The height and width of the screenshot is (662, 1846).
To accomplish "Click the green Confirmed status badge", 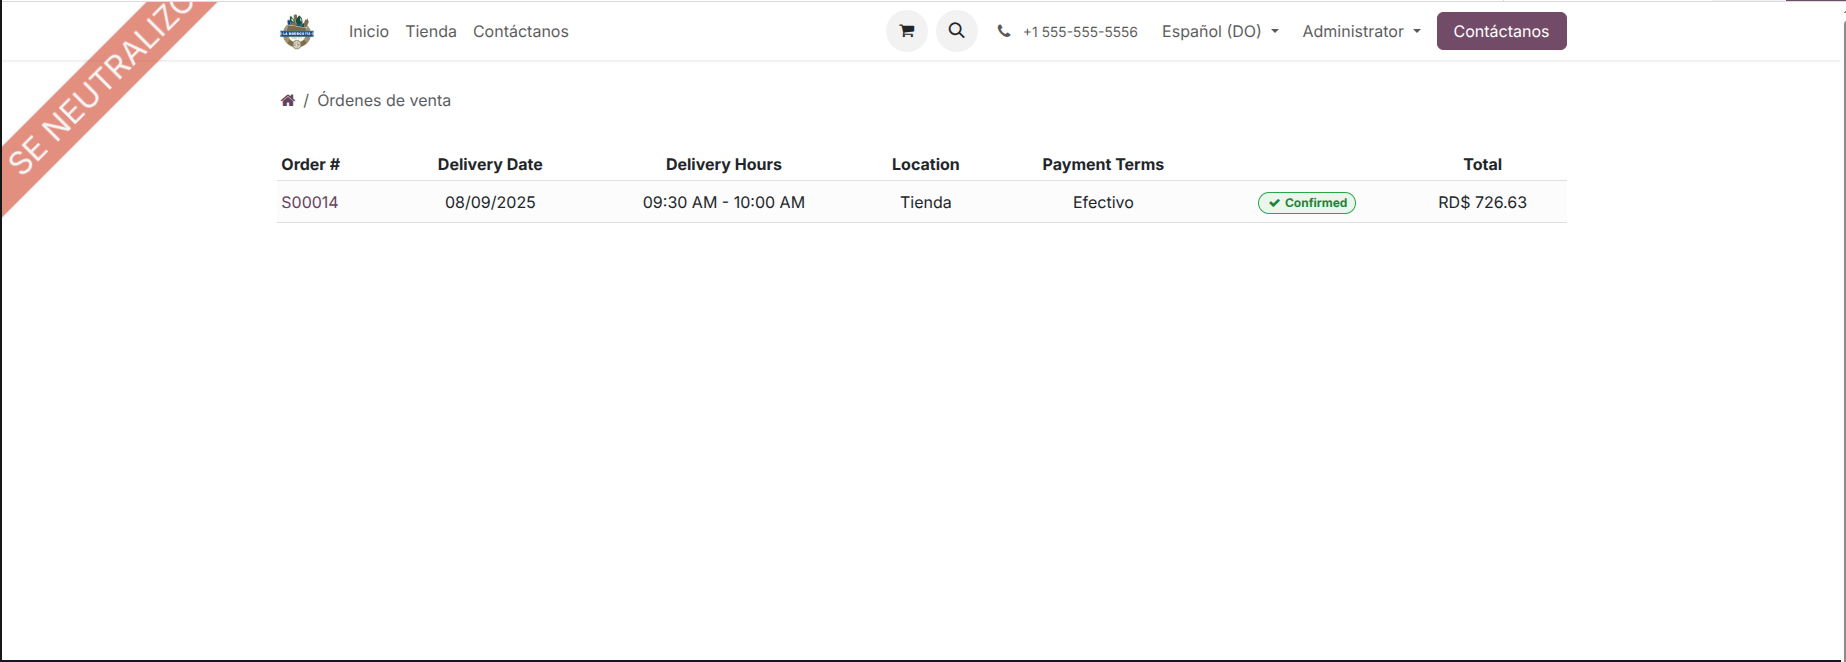I will coord(1306,203).
